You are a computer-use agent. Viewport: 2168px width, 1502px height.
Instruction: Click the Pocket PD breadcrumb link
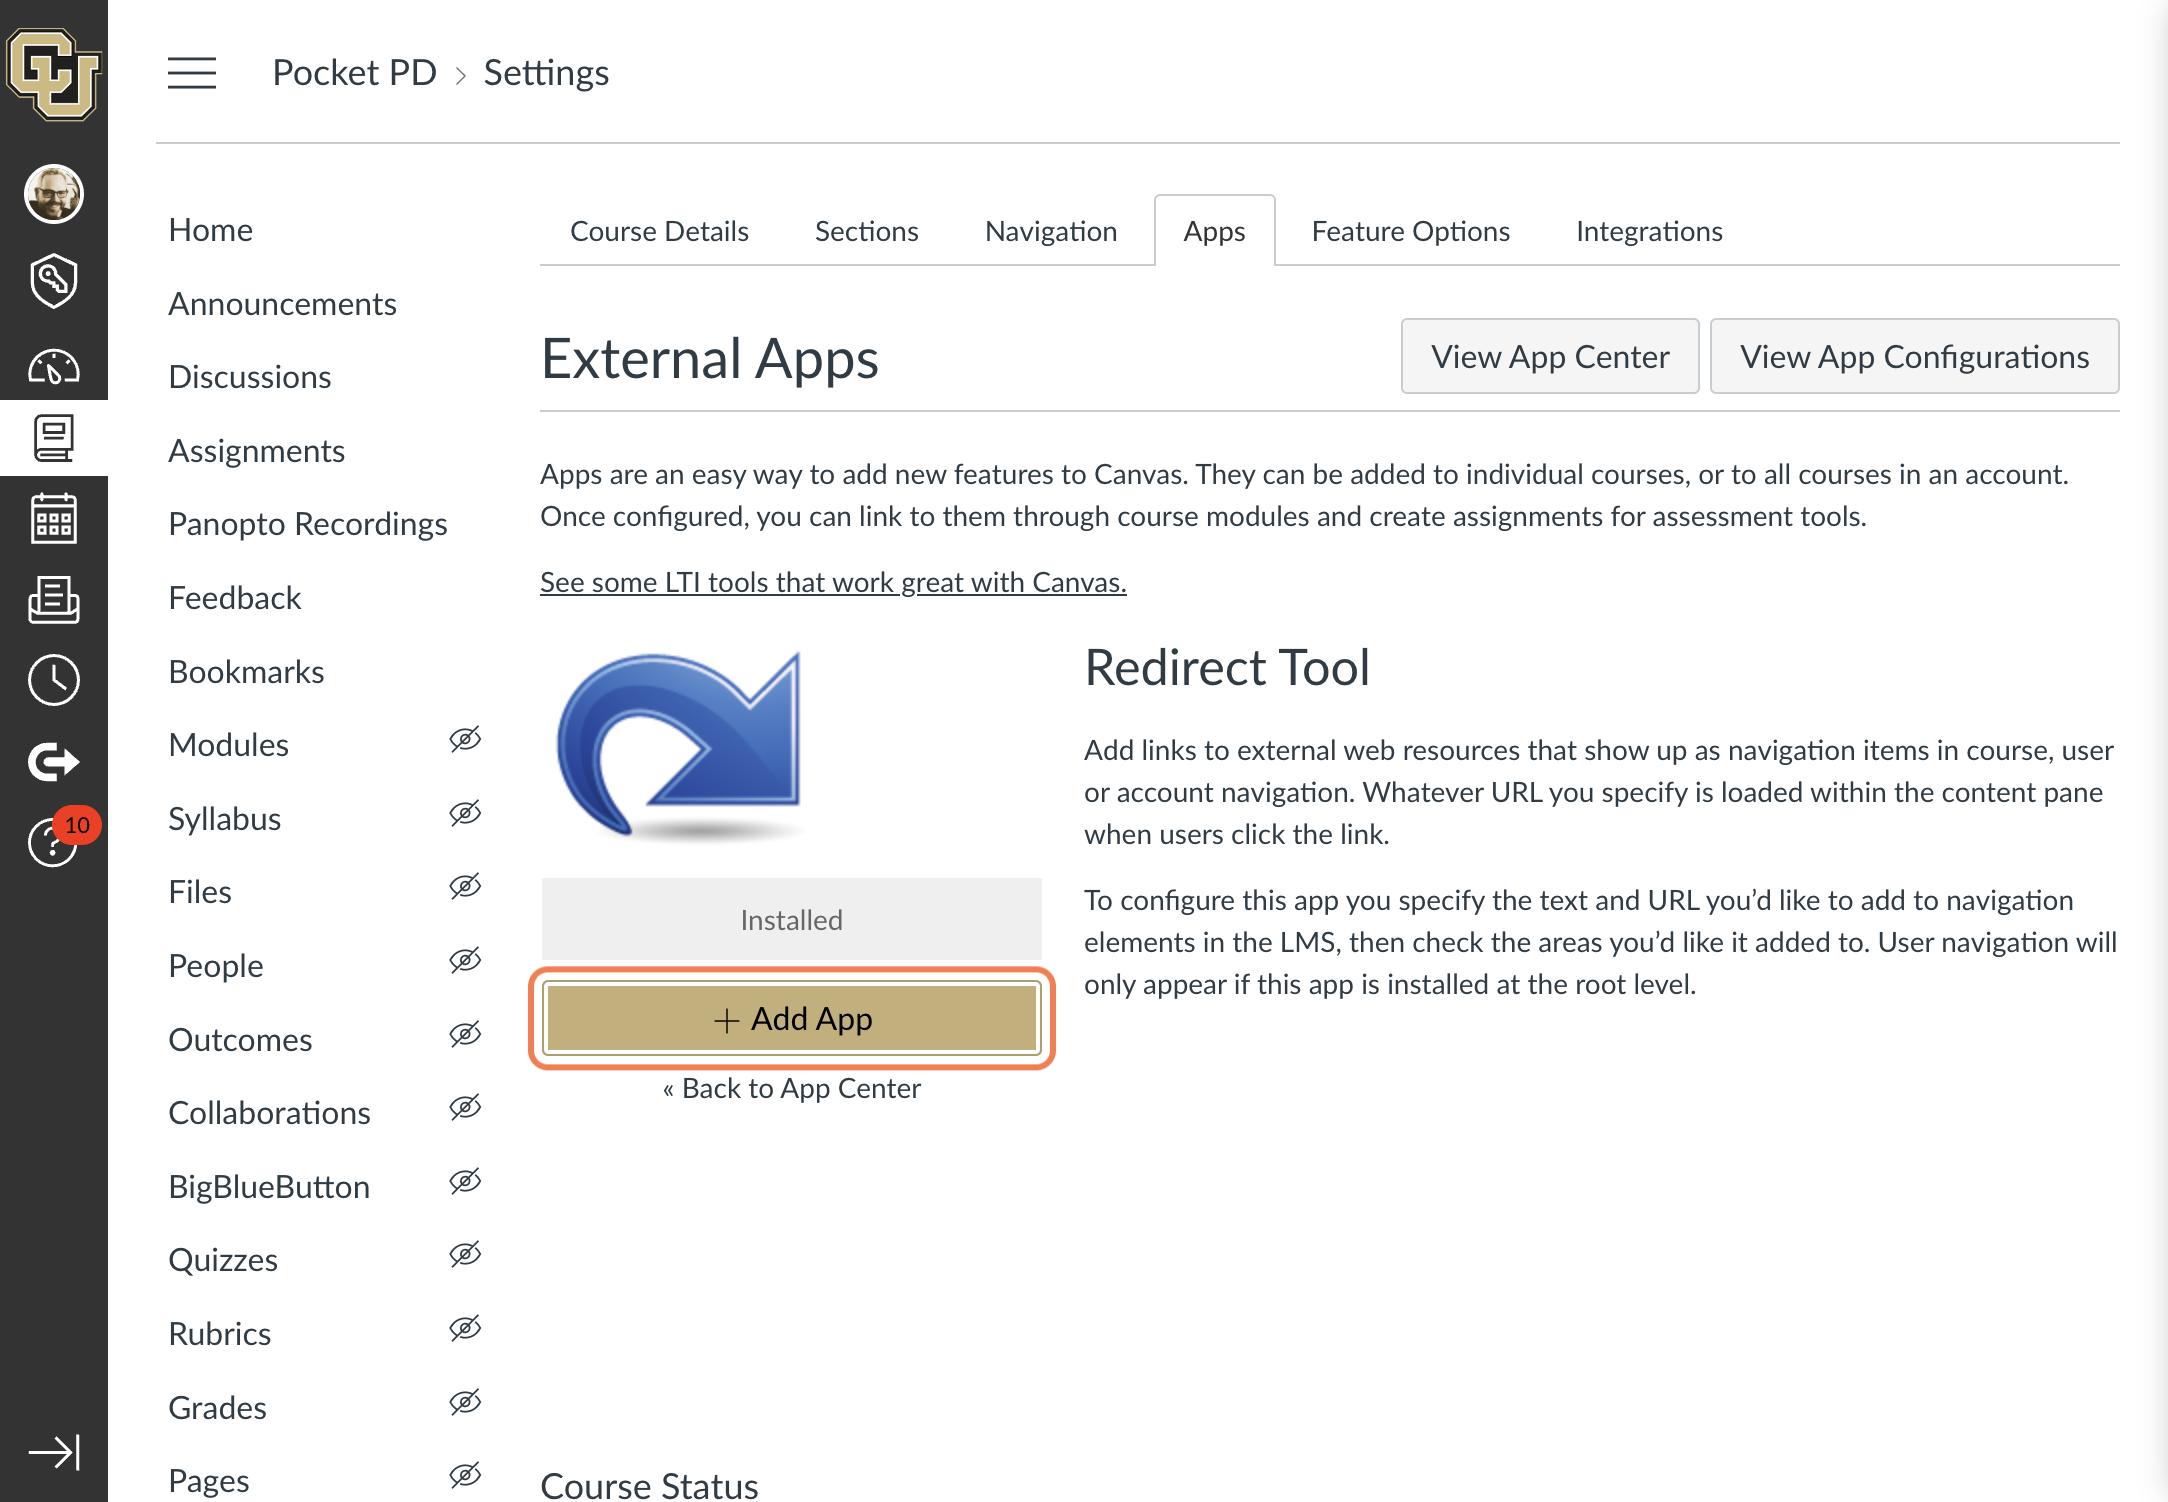354,73
